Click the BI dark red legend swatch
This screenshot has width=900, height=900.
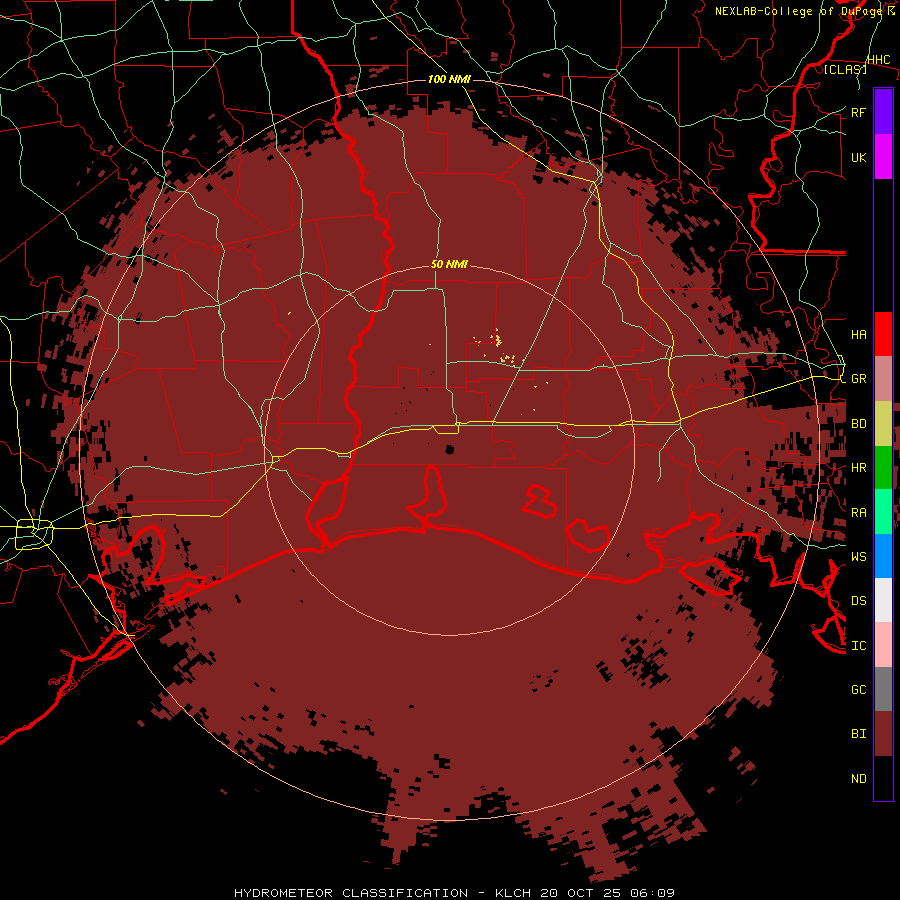click(x=883, y=734)
